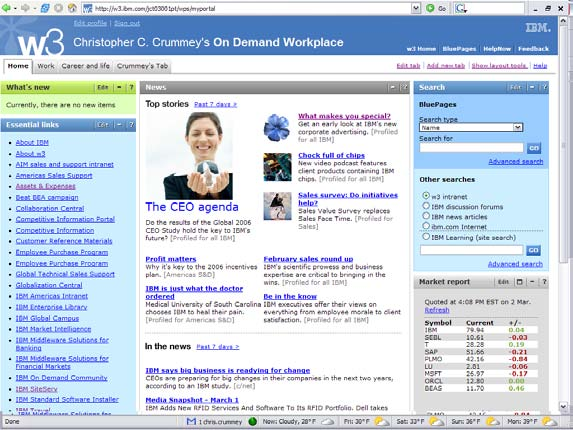The width and height of the screenshot is (573, 430).
Task: Minimize the Essential links portlet
Action: coord(119,125)
